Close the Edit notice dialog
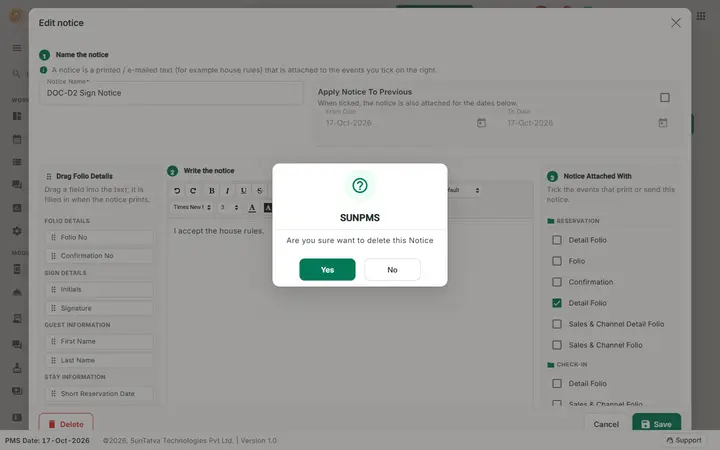720x450 pixels. [675, 22]
